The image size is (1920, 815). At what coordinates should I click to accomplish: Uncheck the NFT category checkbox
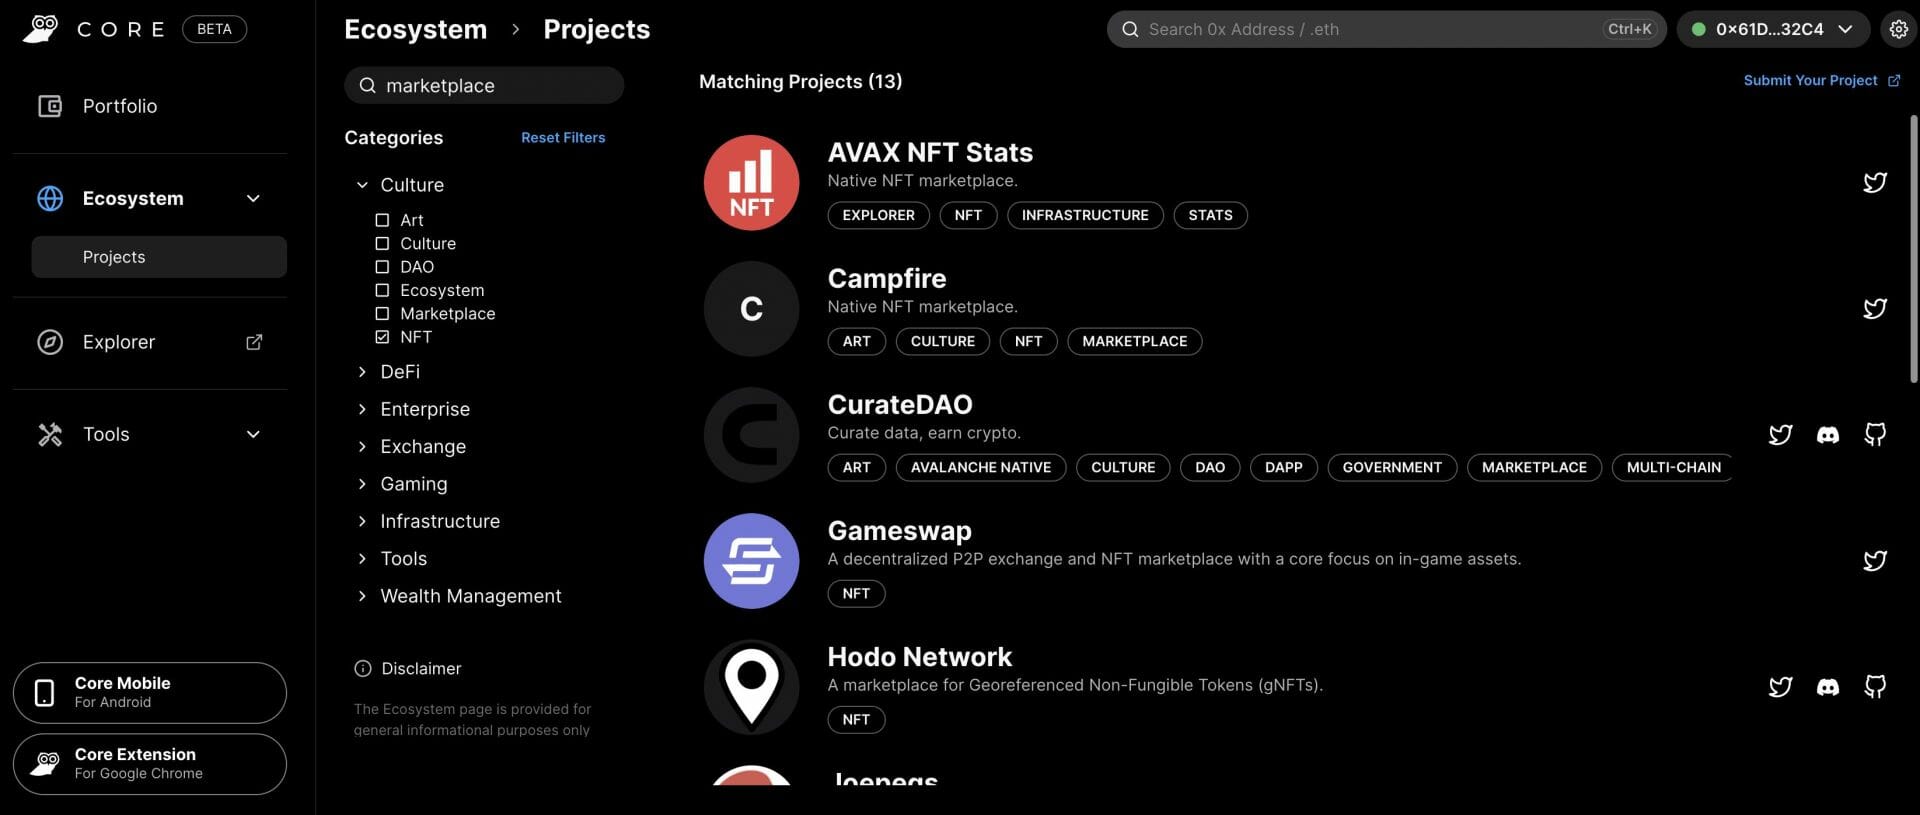pos(382,337)
